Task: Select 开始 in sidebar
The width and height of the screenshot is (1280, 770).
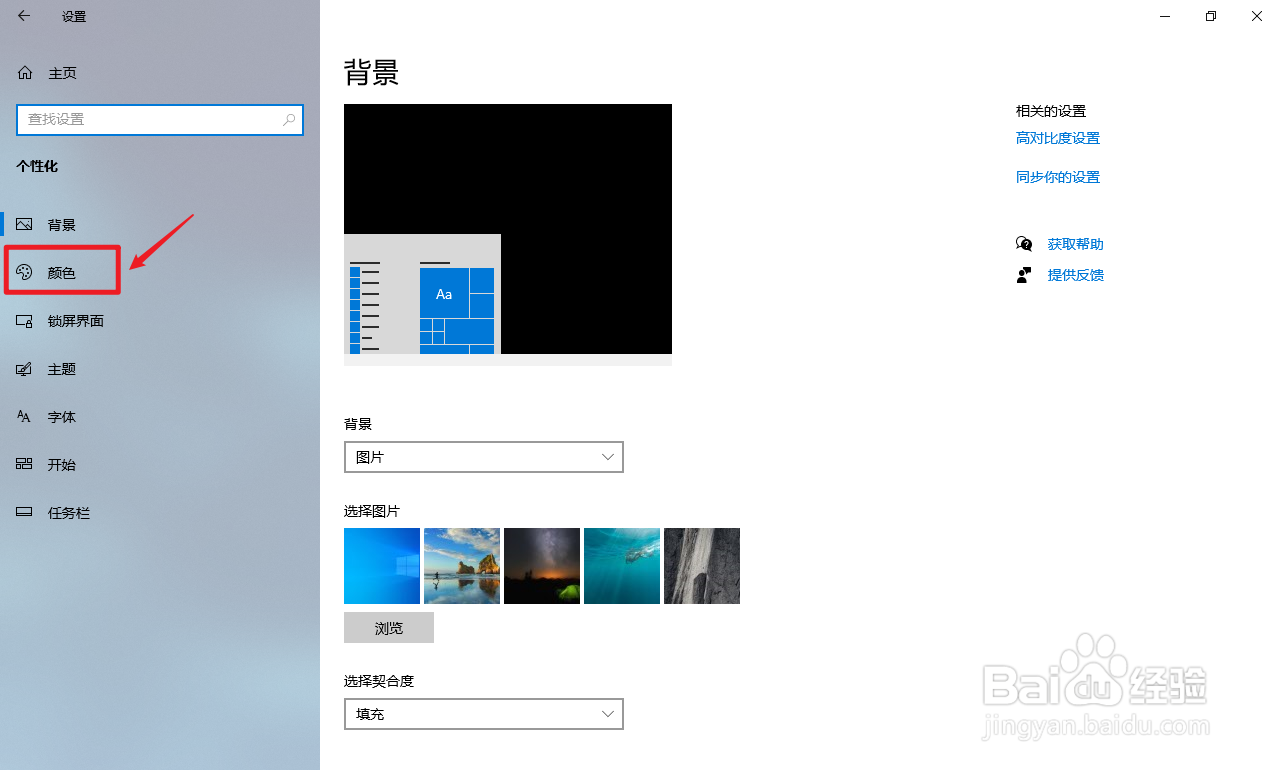Action: (x=160, y=465)
